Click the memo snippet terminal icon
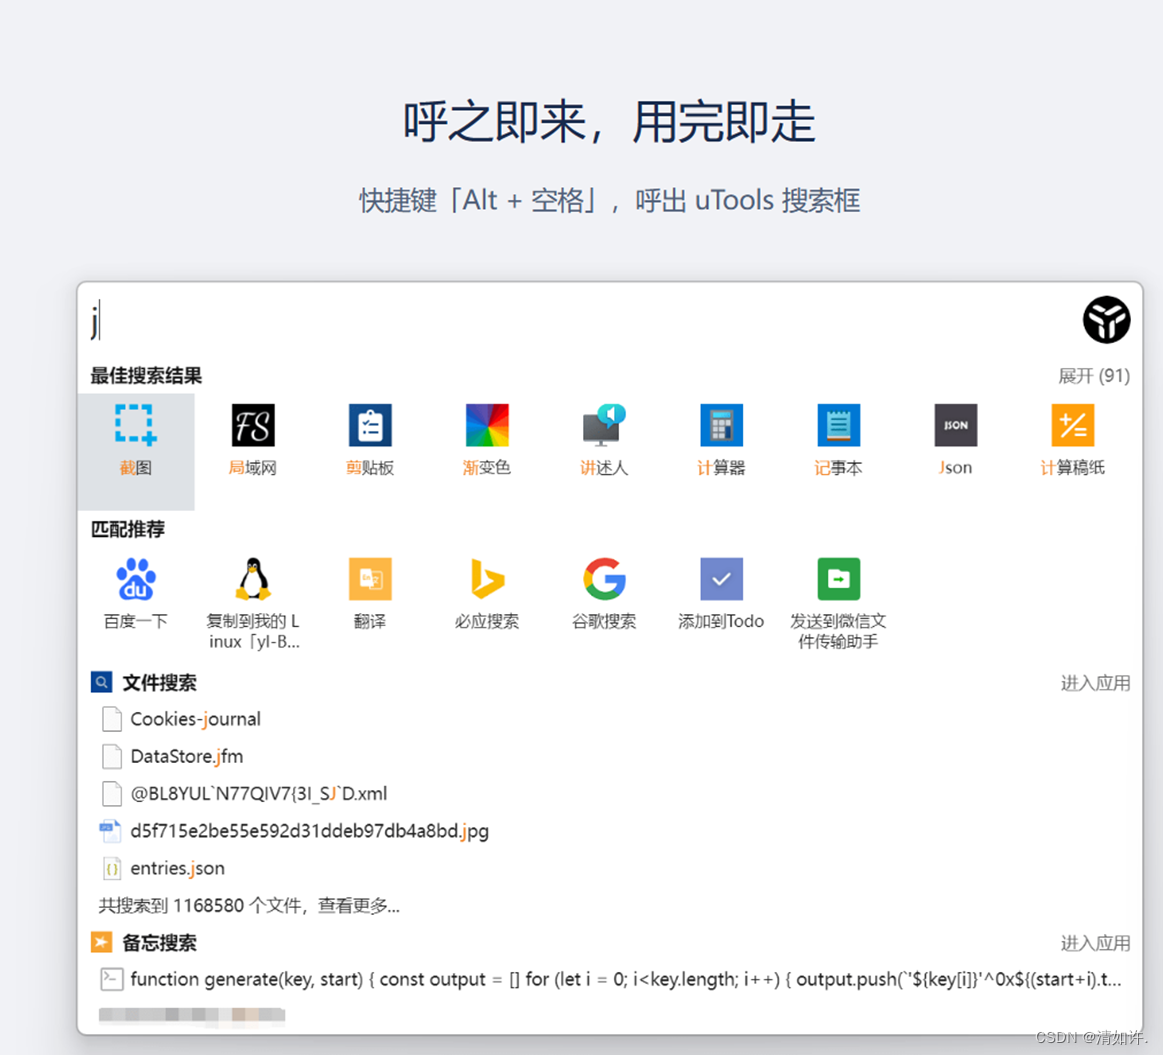The width and height of the screenshot is (1163, 1055). 111,979
